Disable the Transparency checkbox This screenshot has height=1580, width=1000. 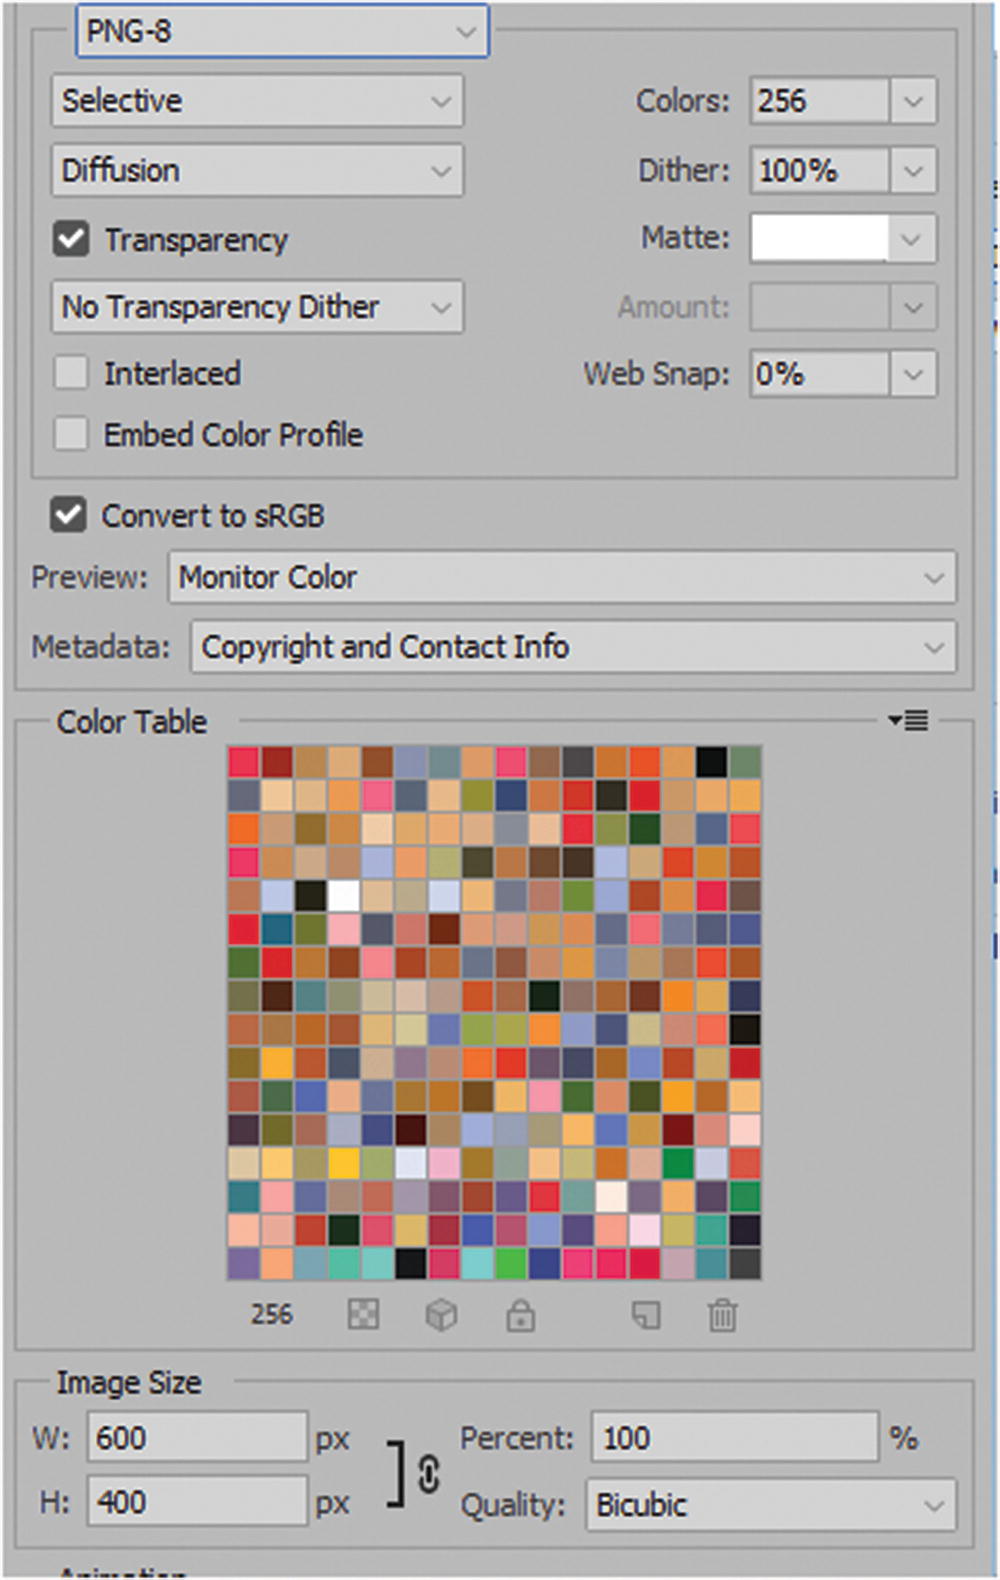[70, 239]
